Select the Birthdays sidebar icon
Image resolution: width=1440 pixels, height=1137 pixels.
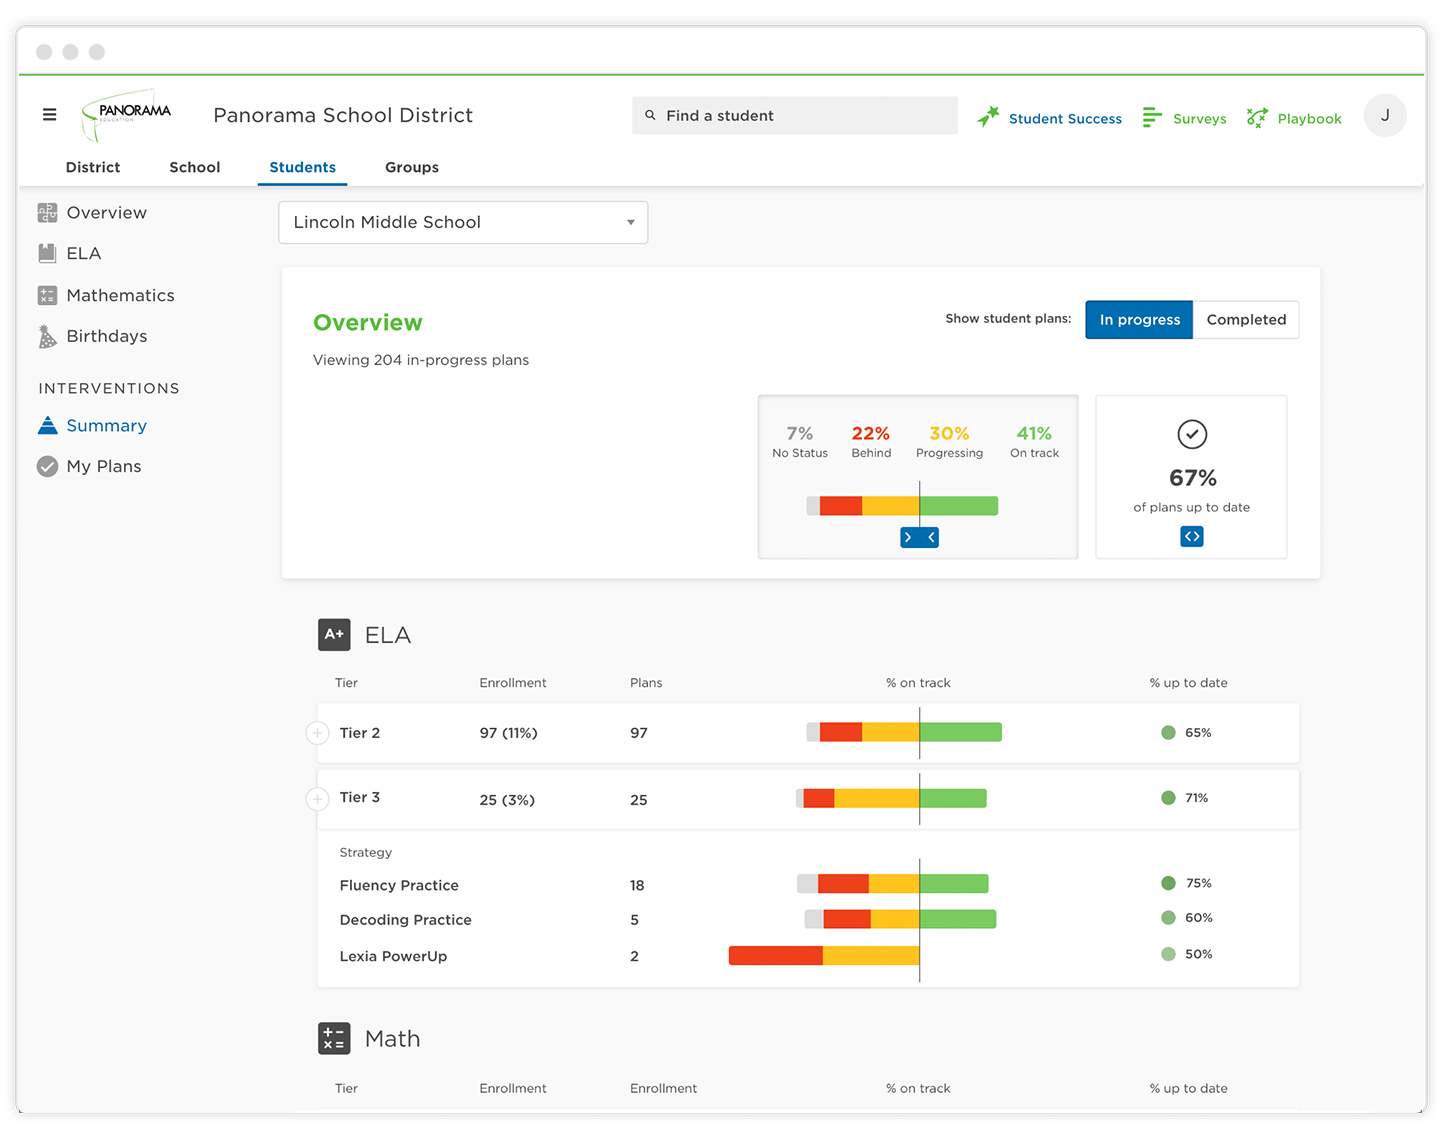click(x=47, y=336)
